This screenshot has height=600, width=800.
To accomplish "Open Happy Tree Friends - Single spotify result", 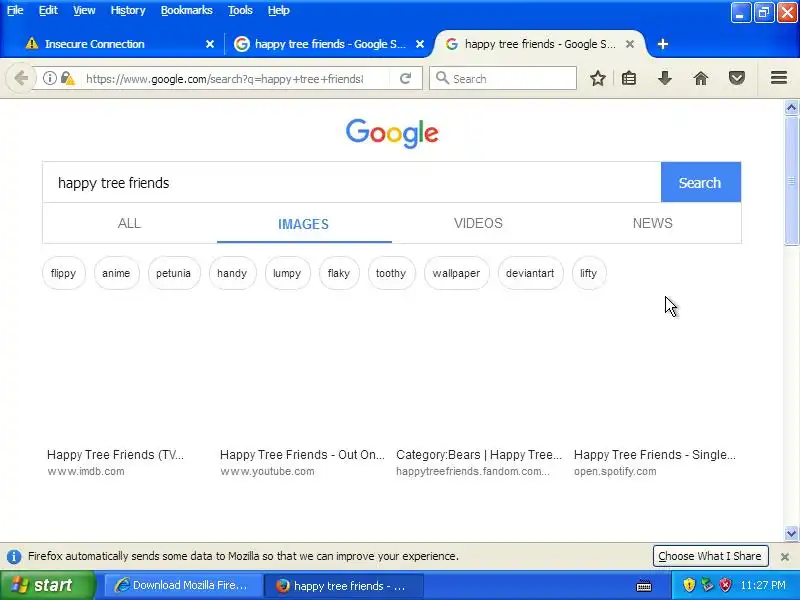I will click(655, 455).
